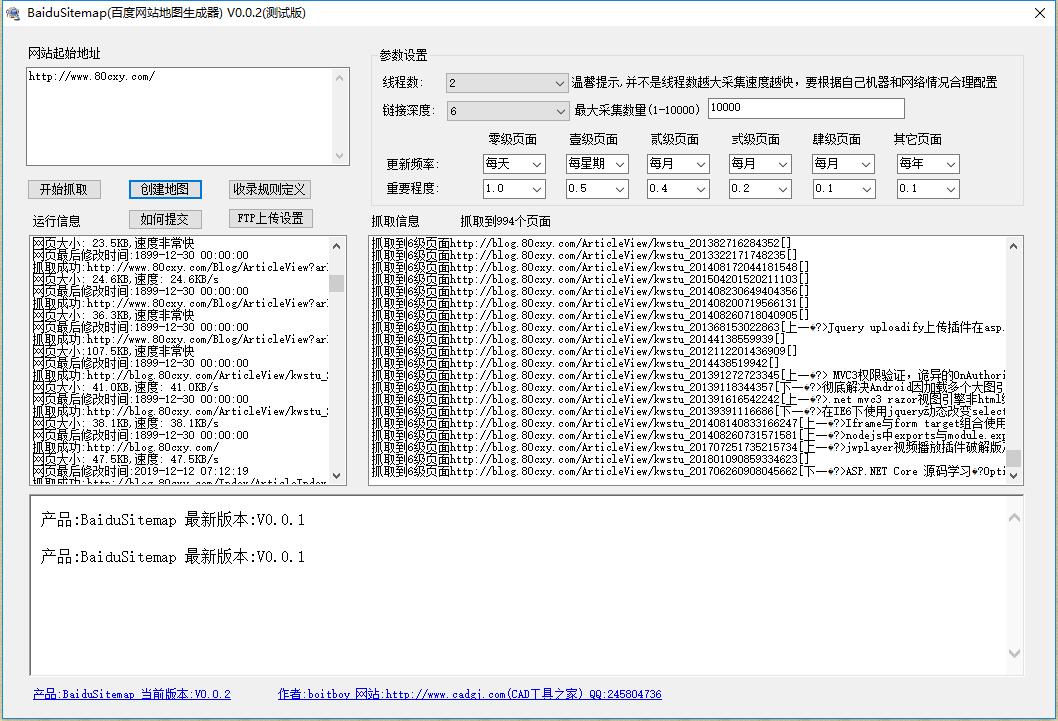The height and width of the screenshot is (721, 1058).
Task: Open the 产品:BaiduSitemap 当前版本:V0.0.2 link
Action: point(132,694)
